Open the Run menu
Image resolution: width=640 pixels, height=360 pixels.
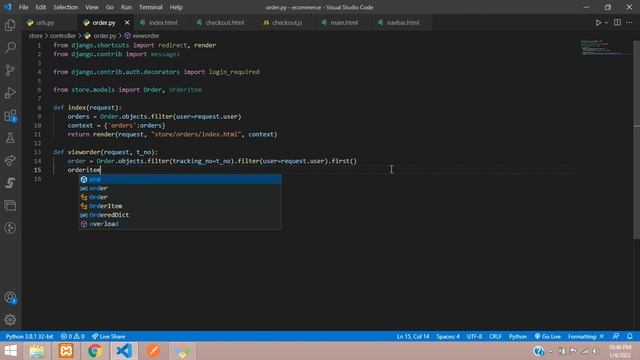click(126, 7)
